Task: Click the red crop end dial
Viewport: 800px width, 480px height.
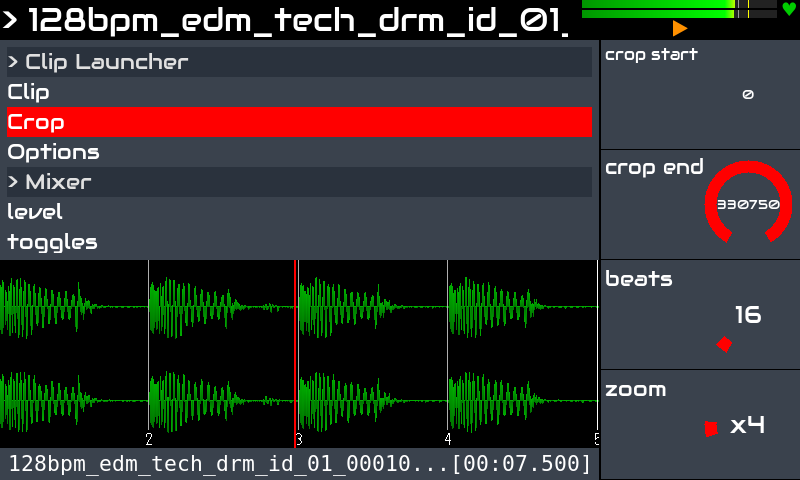Action: point(748,202)
